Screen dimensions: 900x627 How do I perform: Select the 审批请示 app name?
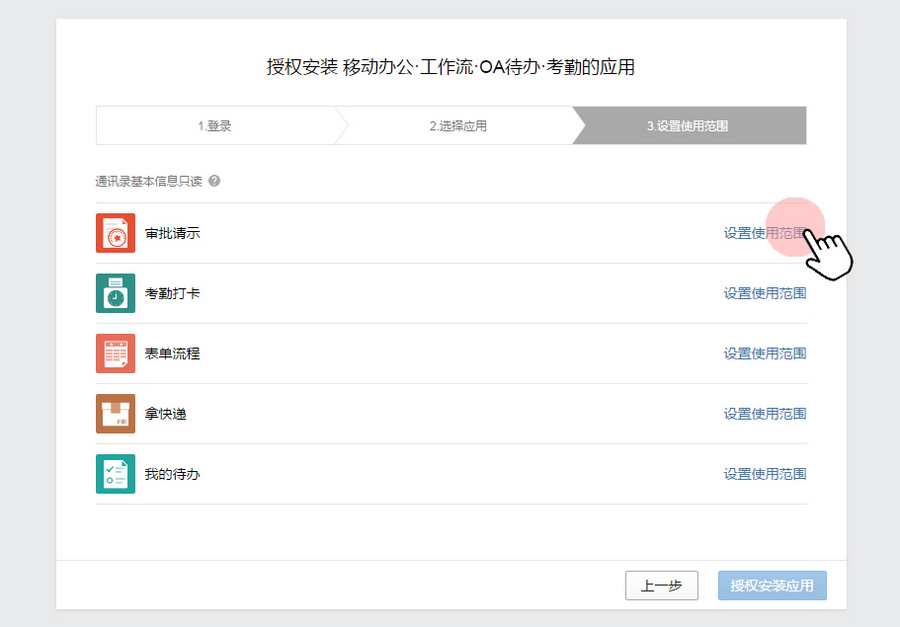172,233
